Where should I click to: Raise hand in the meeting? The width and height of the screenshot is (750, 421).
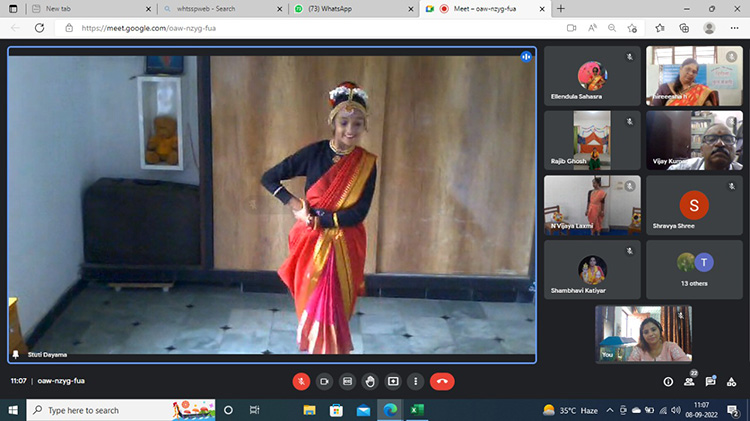(370, 381)
